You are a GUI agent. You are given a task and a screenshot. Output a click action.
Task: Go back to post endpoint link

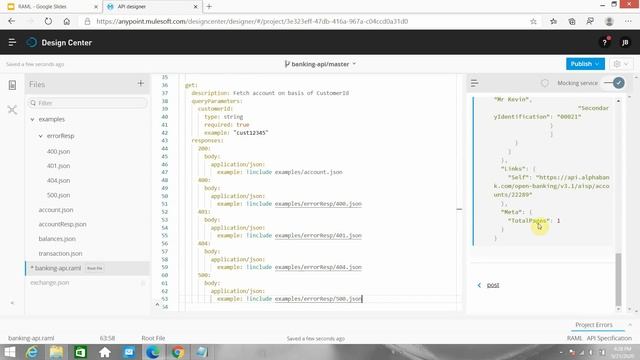[x=493, y=285]
